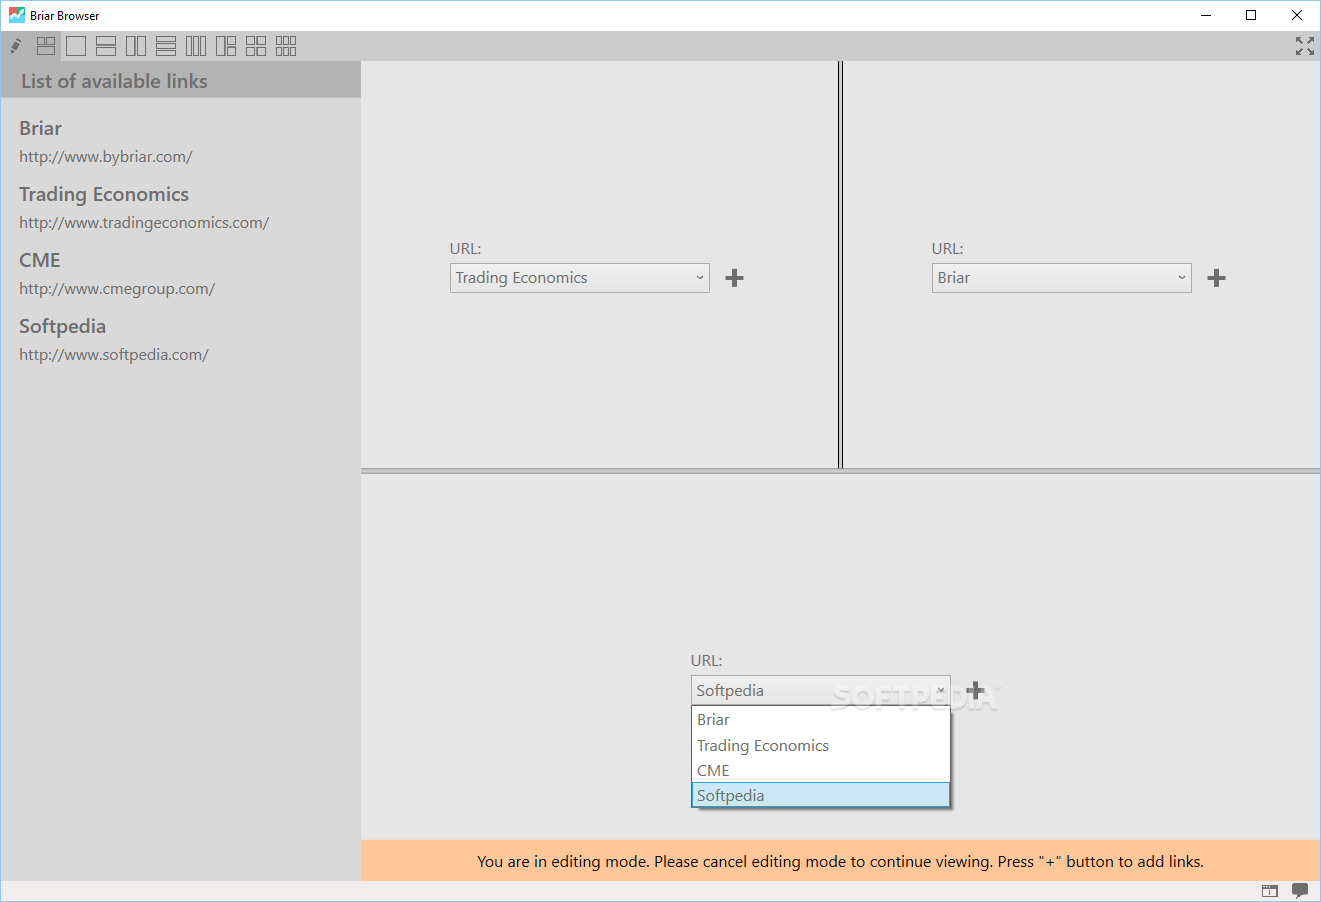This screenshot has height=902, width=1321.
Task: Select the Trading Economics entry in sidebar
Action: (x=104, y=194)
